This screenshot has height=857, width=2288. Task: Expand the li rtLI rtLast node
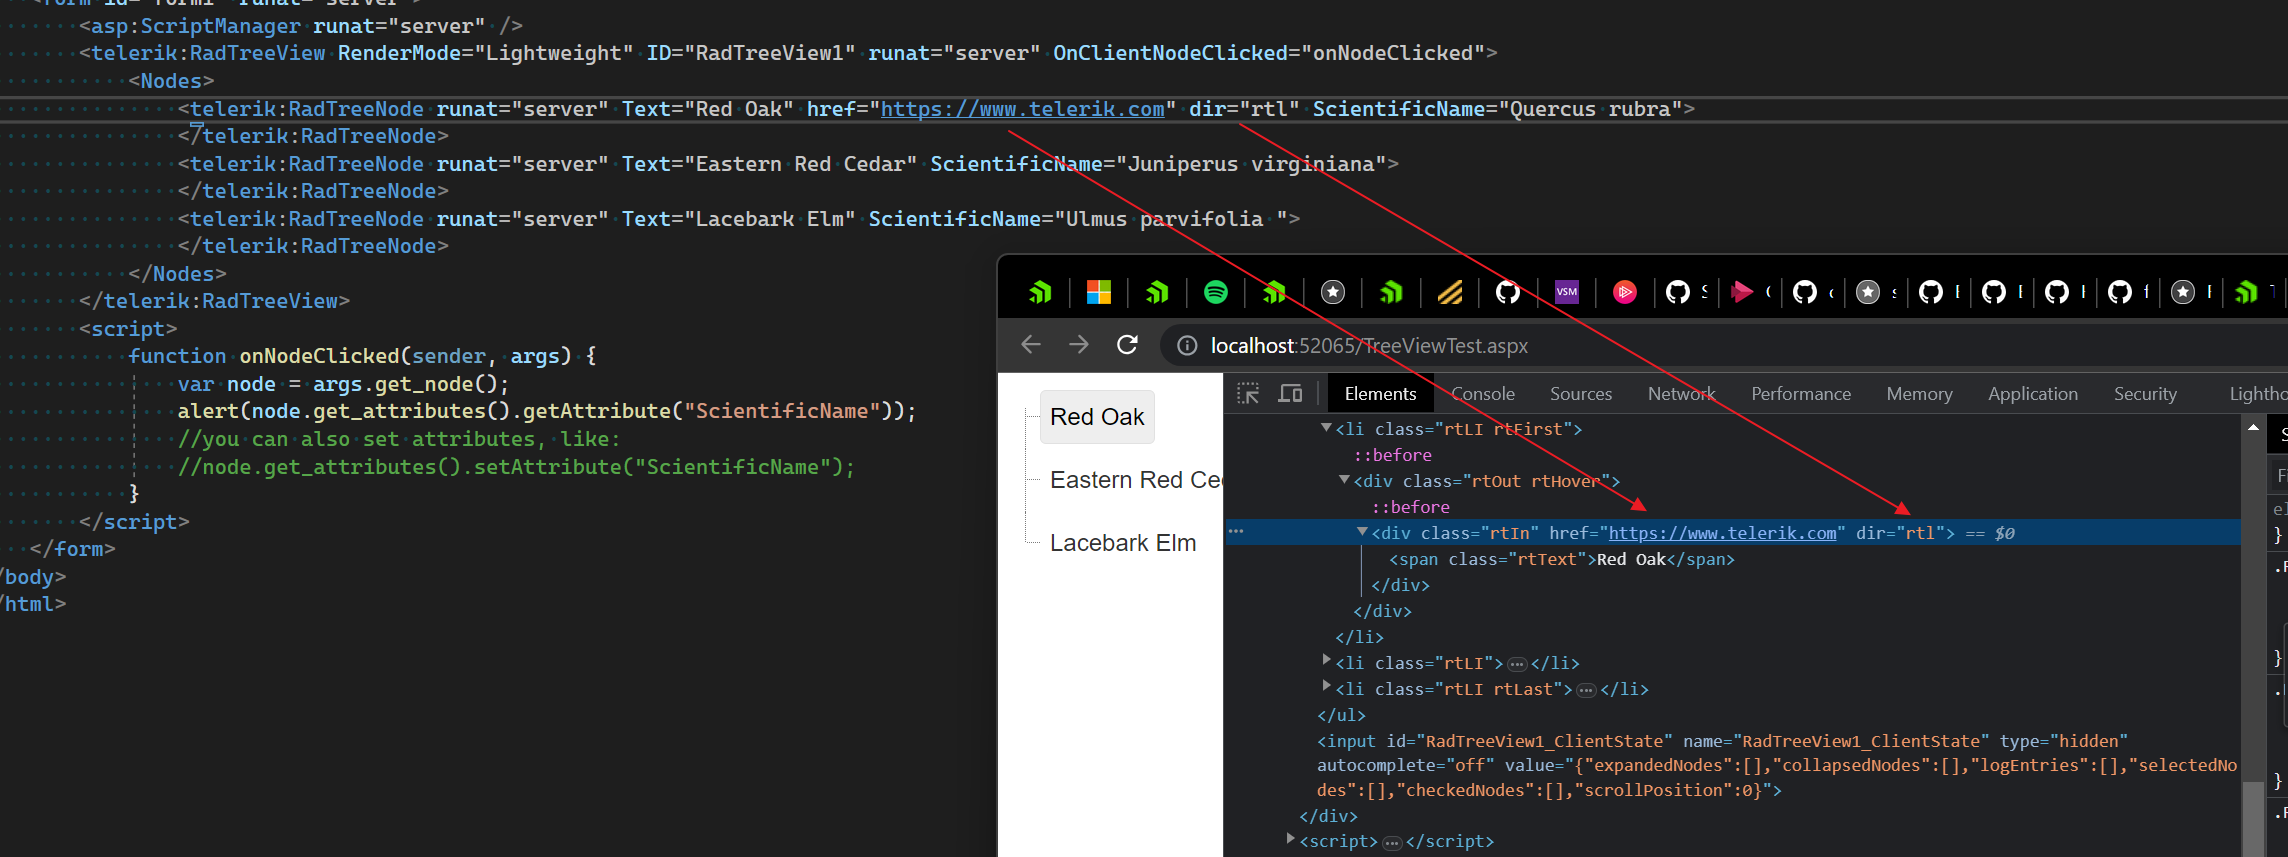(x=1326, y=687)
